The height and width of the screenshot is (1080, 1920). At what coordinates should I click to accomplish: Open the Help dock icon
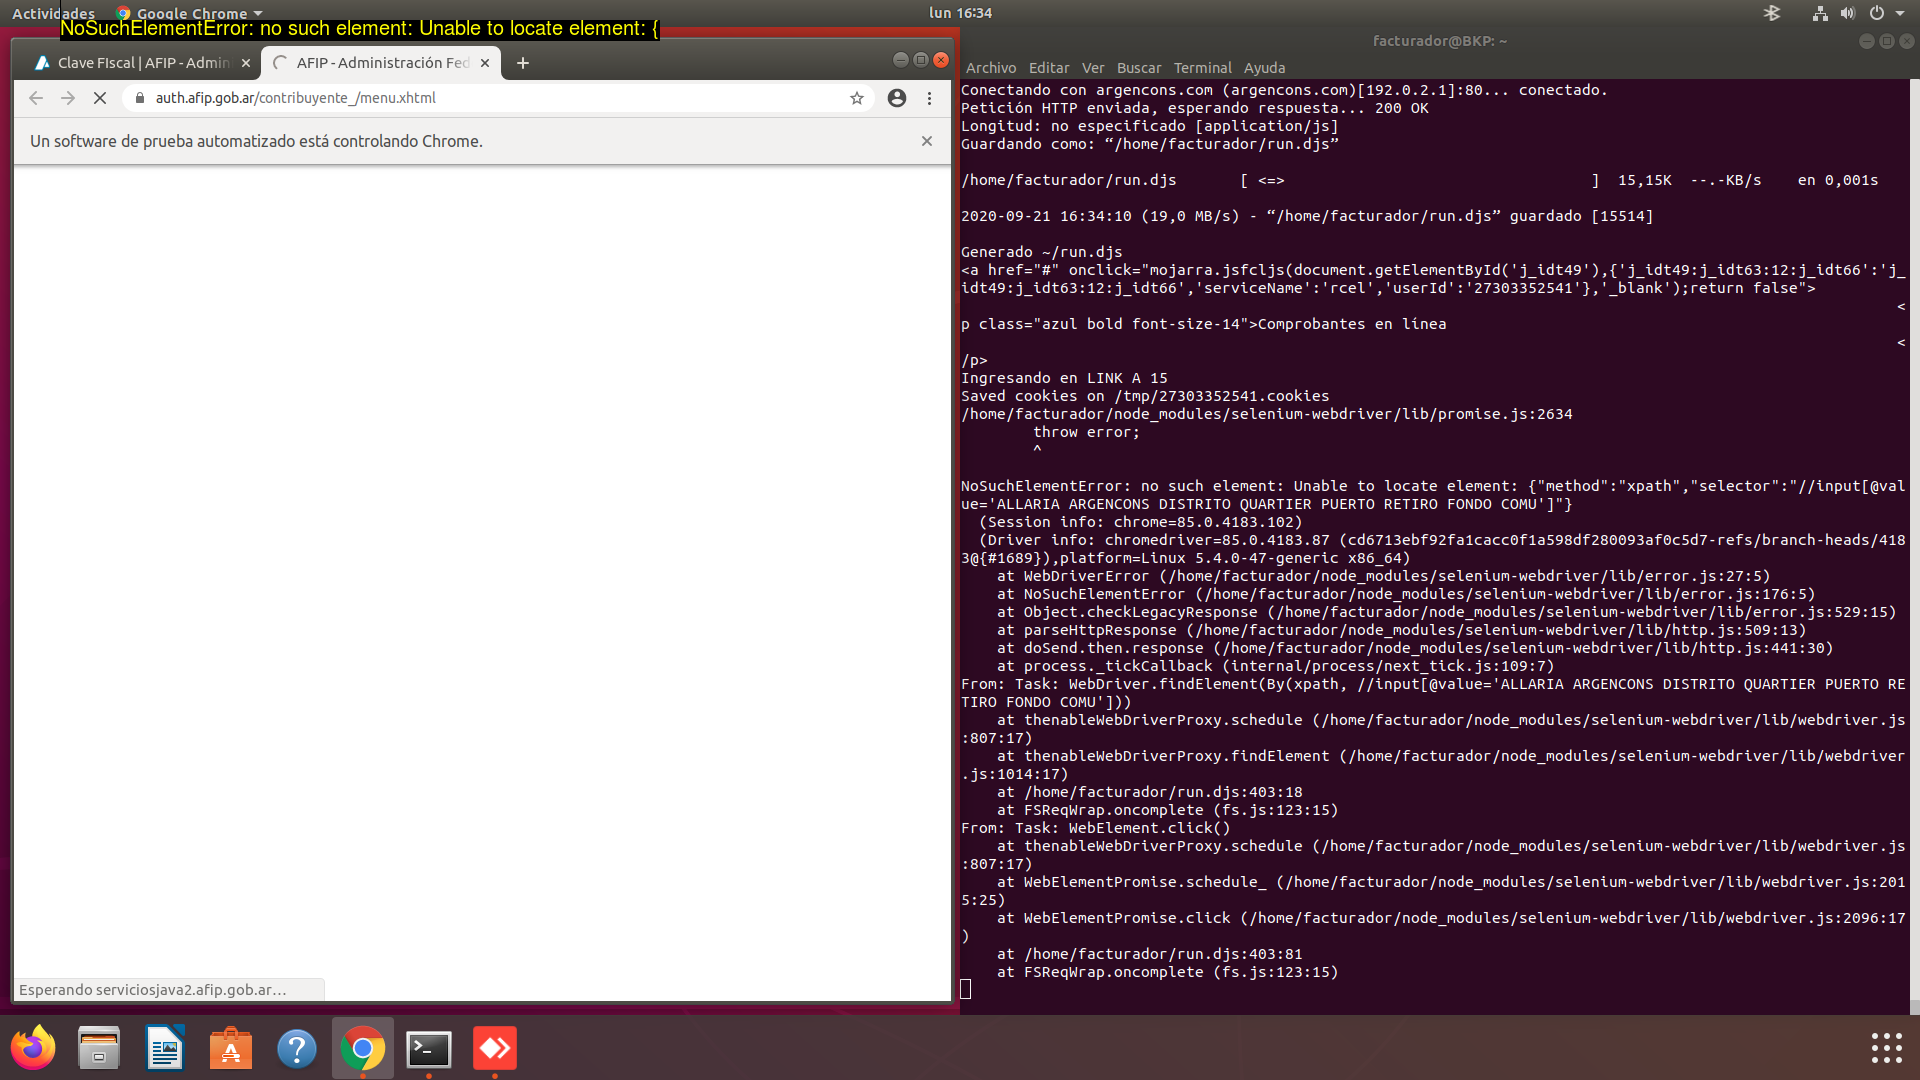point(297,1048)
